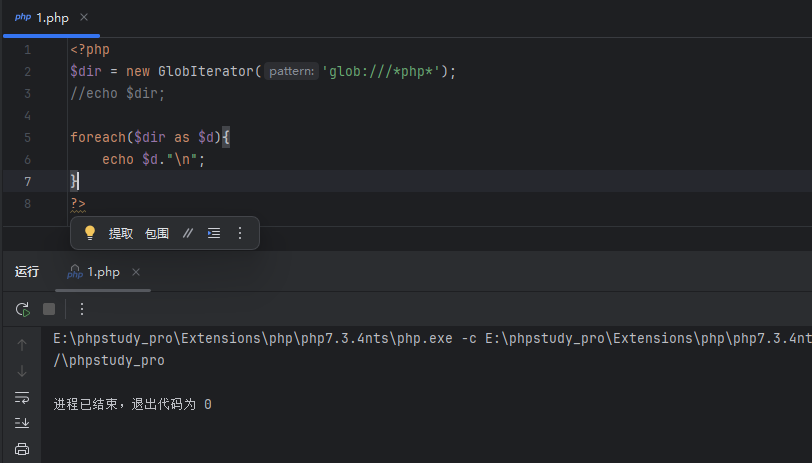The height and width of the screenshot is (463, 812).
Task: Click the comment (//) icon in floating toolbar
Action: click(x=188, y=233)
